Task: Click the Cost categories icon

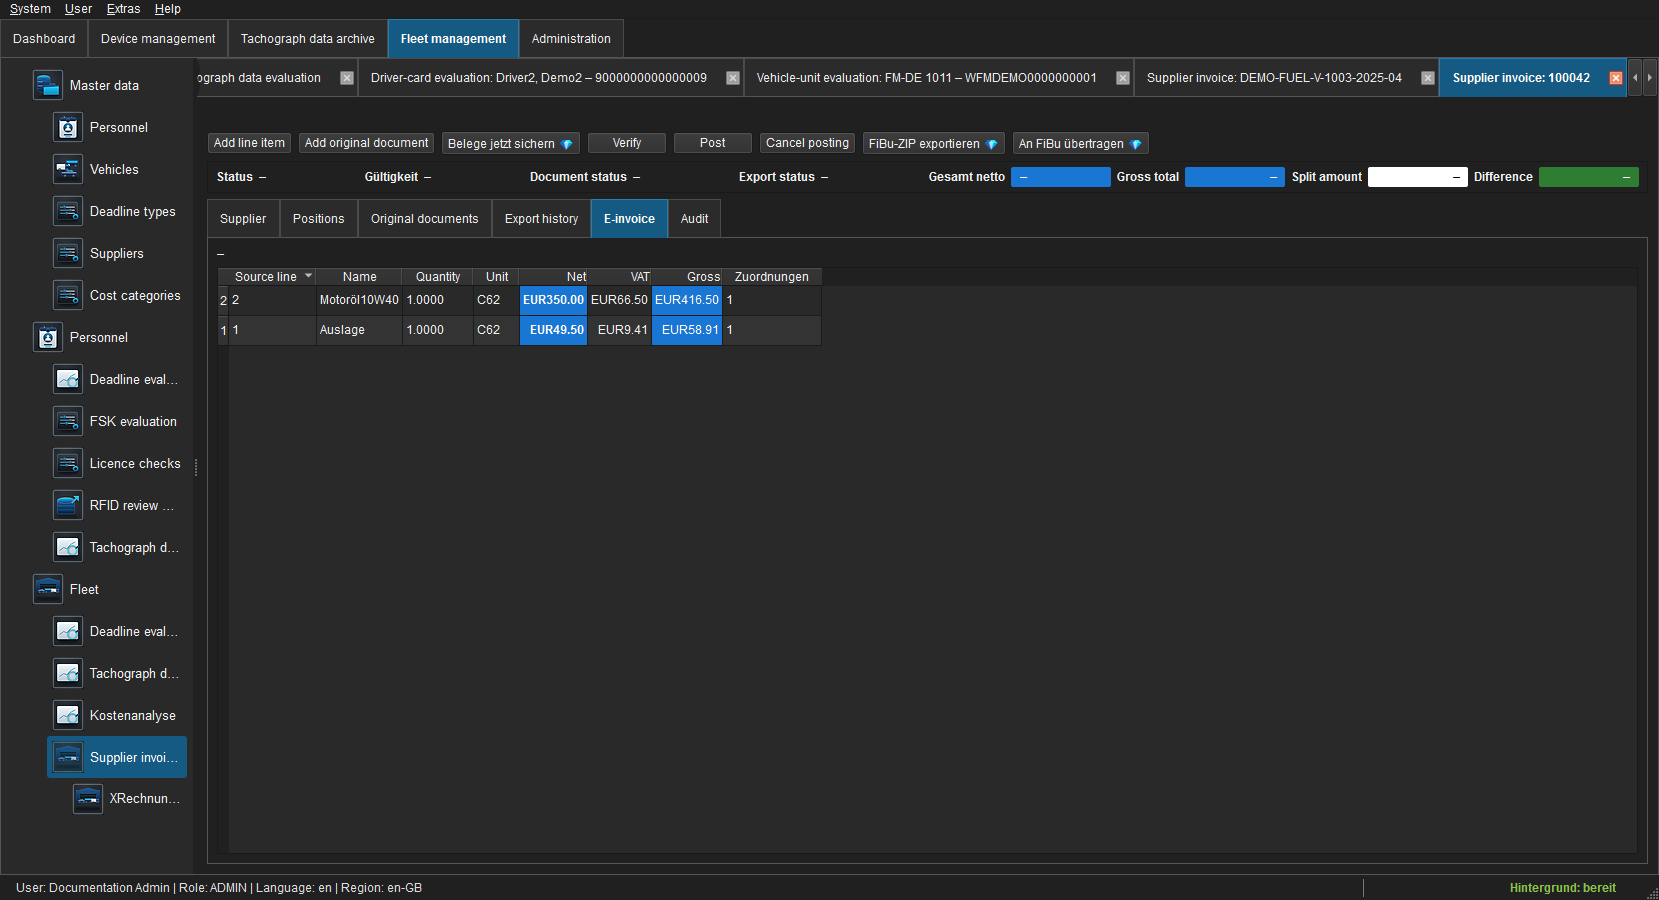Action: coord(68,295)
